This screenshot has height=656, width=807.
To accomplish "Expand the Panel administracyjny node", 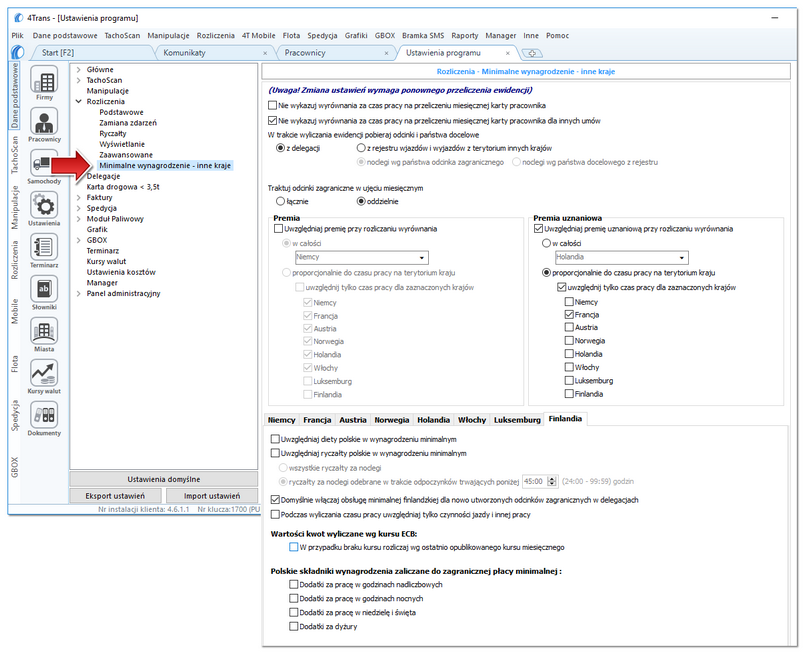I will 78,294.
